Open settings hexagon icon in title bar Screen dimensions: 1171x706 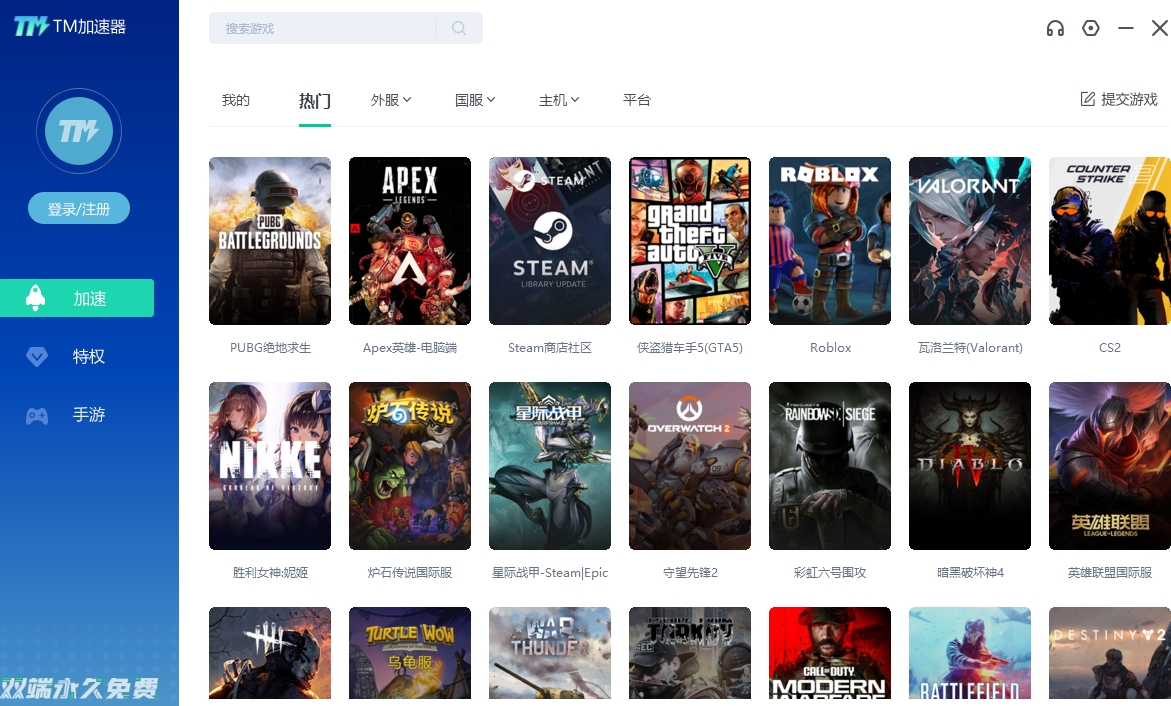(1090, 28)
